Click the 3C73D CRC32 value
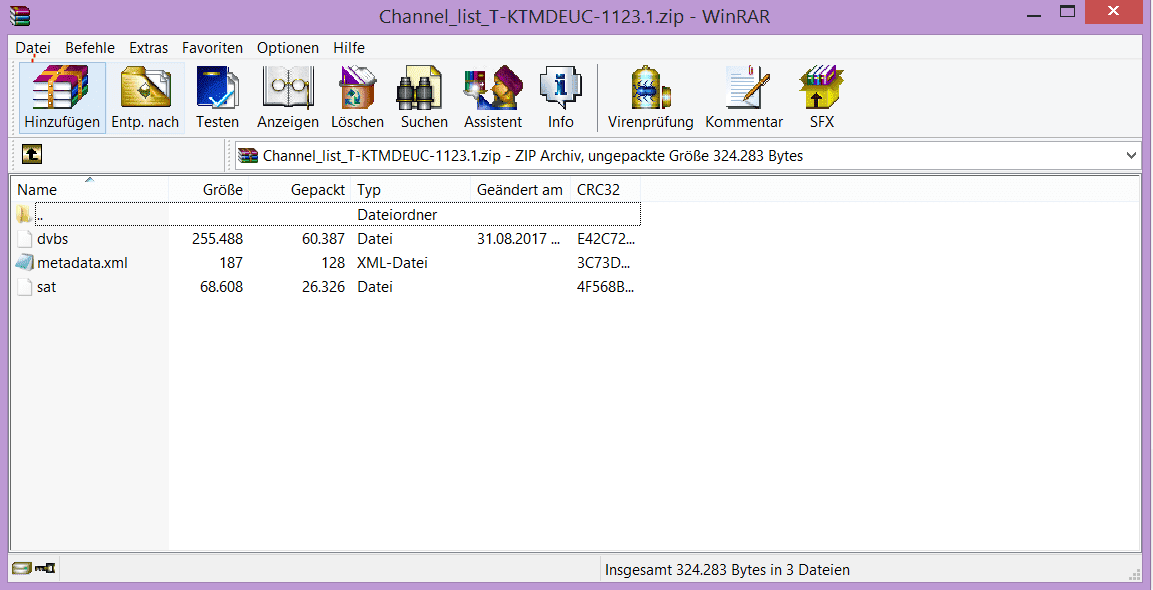Screen dimensions: 1153x590 (x=604, y=263)
